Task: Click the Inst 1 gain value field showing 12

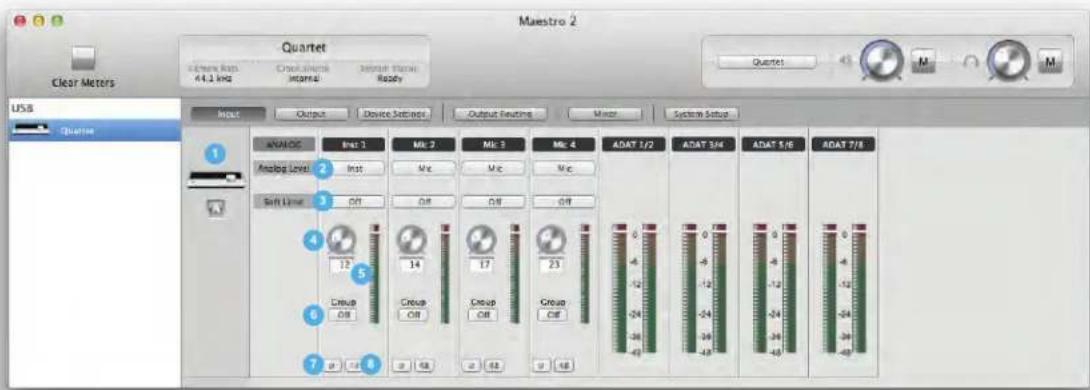Action: (x=342, y=265)
